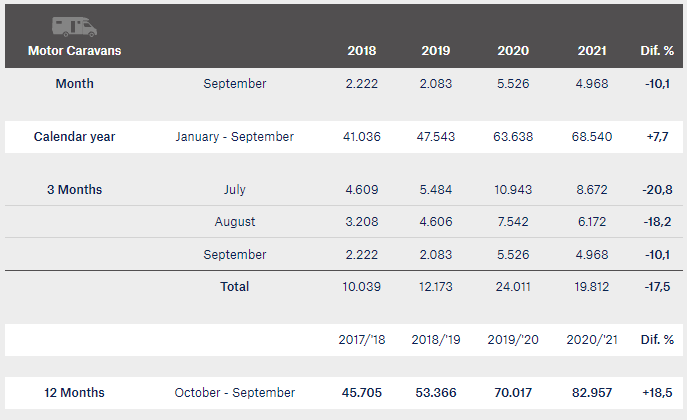Click the October - September period cell

pyautogui.click(x=234, y=392)
